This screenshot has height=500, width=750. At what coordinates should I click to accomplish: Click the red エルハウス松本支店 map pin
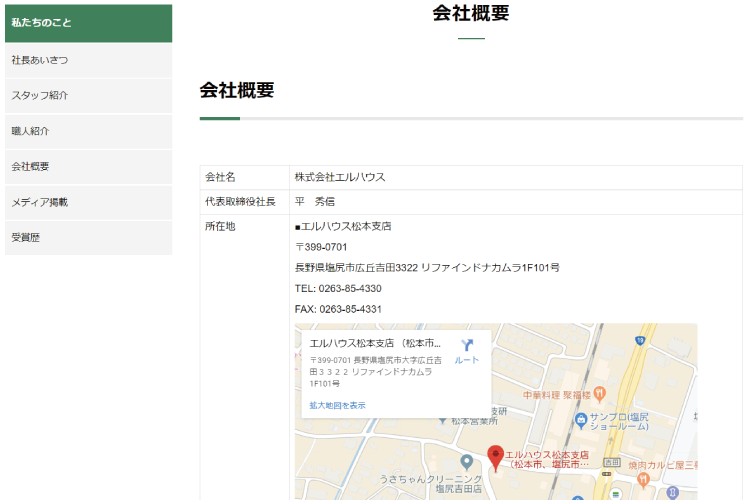496,457
